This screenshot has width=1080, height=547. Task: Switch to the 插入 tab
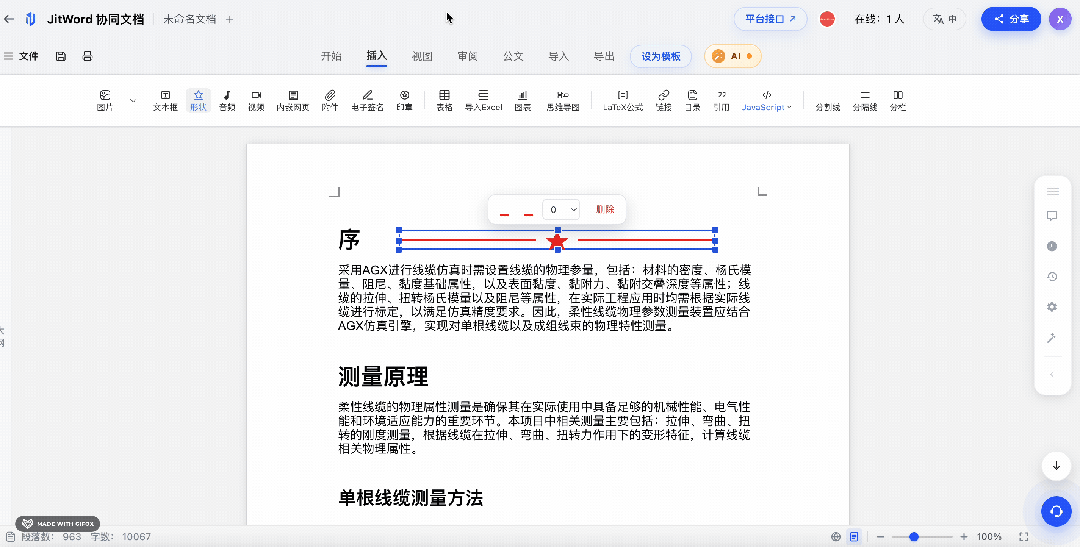point(377,56)
